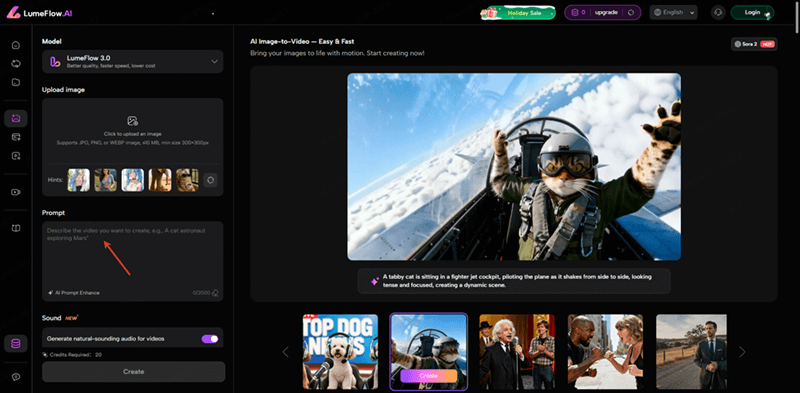Open the book icon in the sidebar
This screenshot has width=800, height=393.
coord(16,228)
